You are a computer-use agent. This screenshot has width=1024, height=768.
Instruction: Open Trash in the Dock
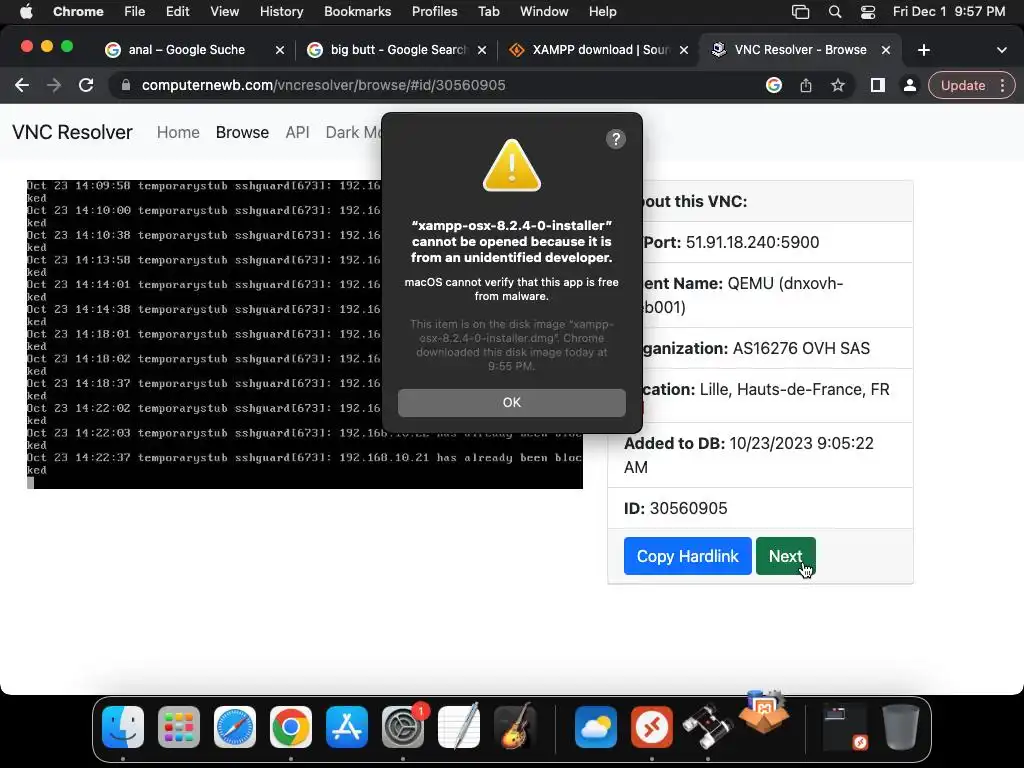pos(901,727)
